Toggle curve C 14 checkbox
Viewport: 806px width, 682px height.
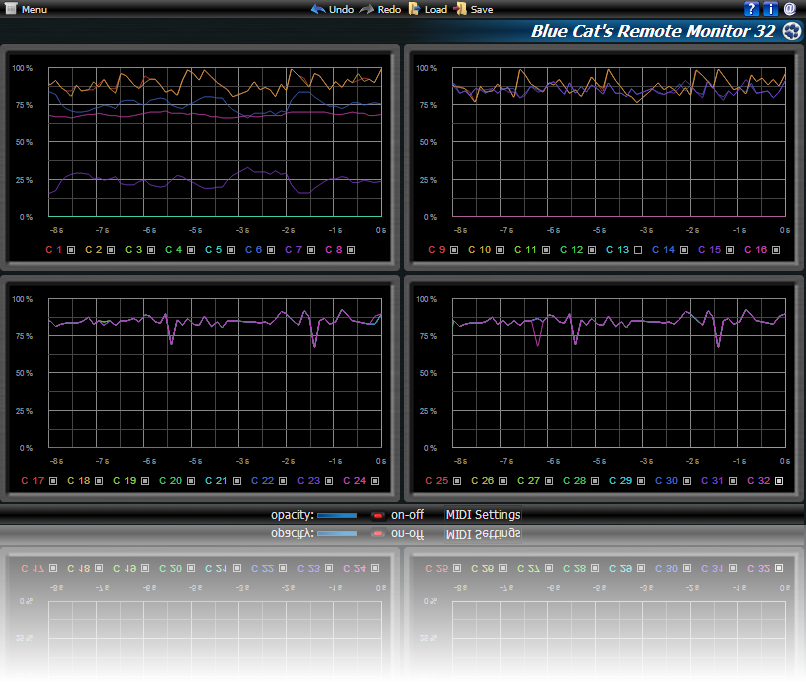[684, 250]
